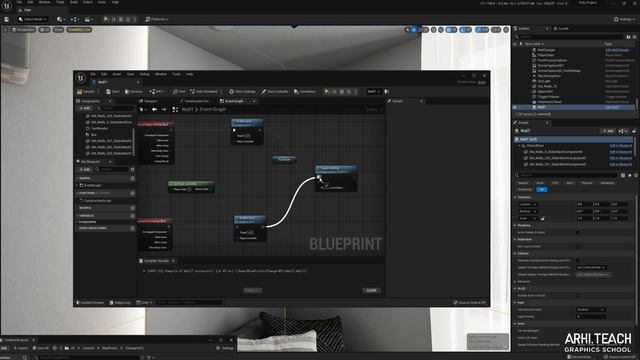This screenshot has width=640, height=360.
Task: Click Add in the My Blueprint panel
Action: click(x=85, y=169)
